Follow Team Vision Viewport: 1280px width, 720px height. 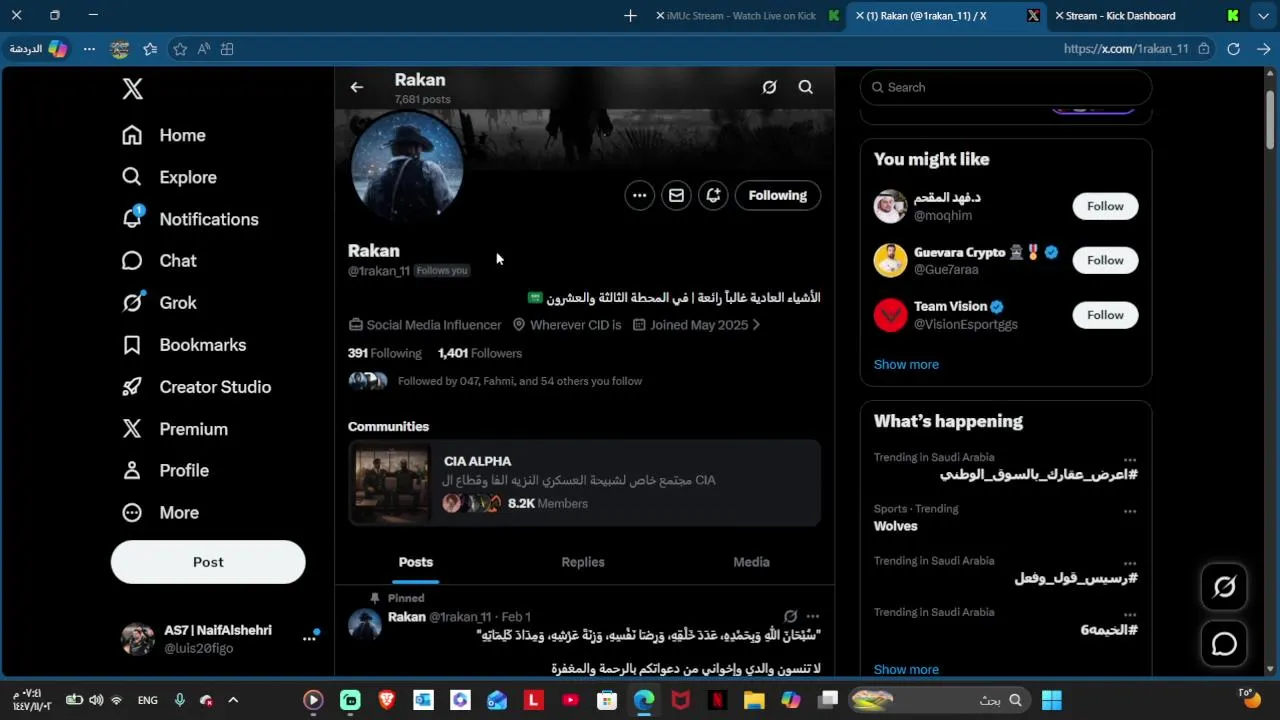(x=1105, y=315)
